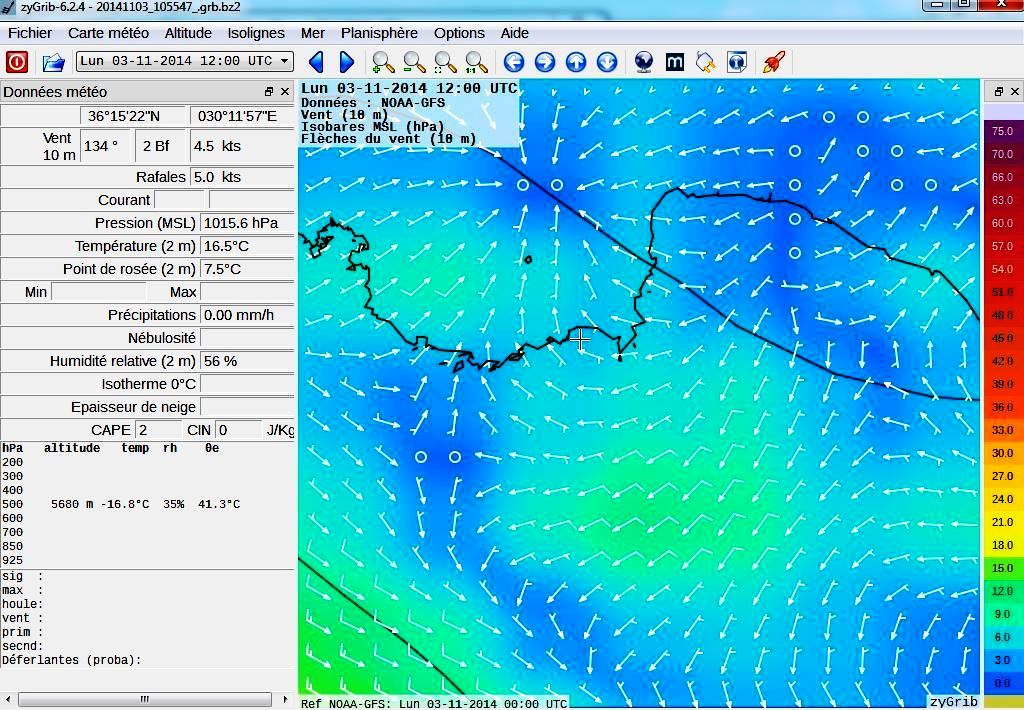1024x710 pixels.
Task: Open a GRIB file with folder icon
Action: click(x=54, y=62)
